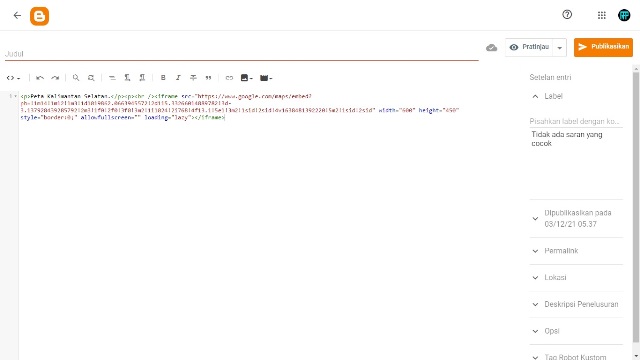Focus the Judul title field
640x360 pixels.
coord(241,54)
